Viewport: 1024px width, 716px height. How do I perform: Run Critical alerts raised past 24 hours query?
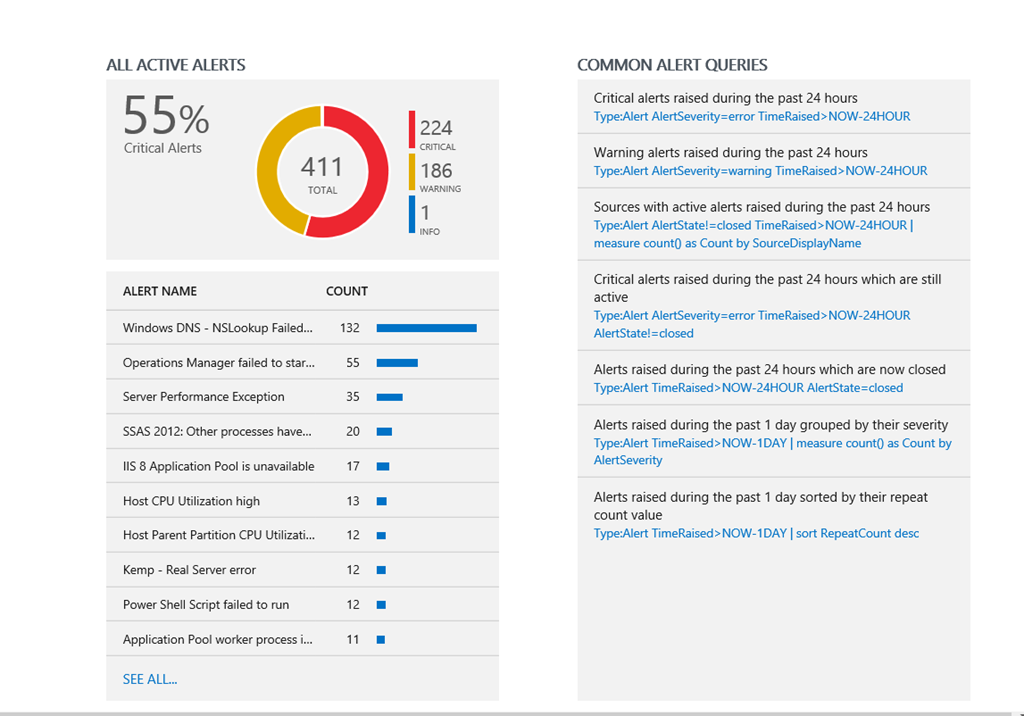pos(751,116)
